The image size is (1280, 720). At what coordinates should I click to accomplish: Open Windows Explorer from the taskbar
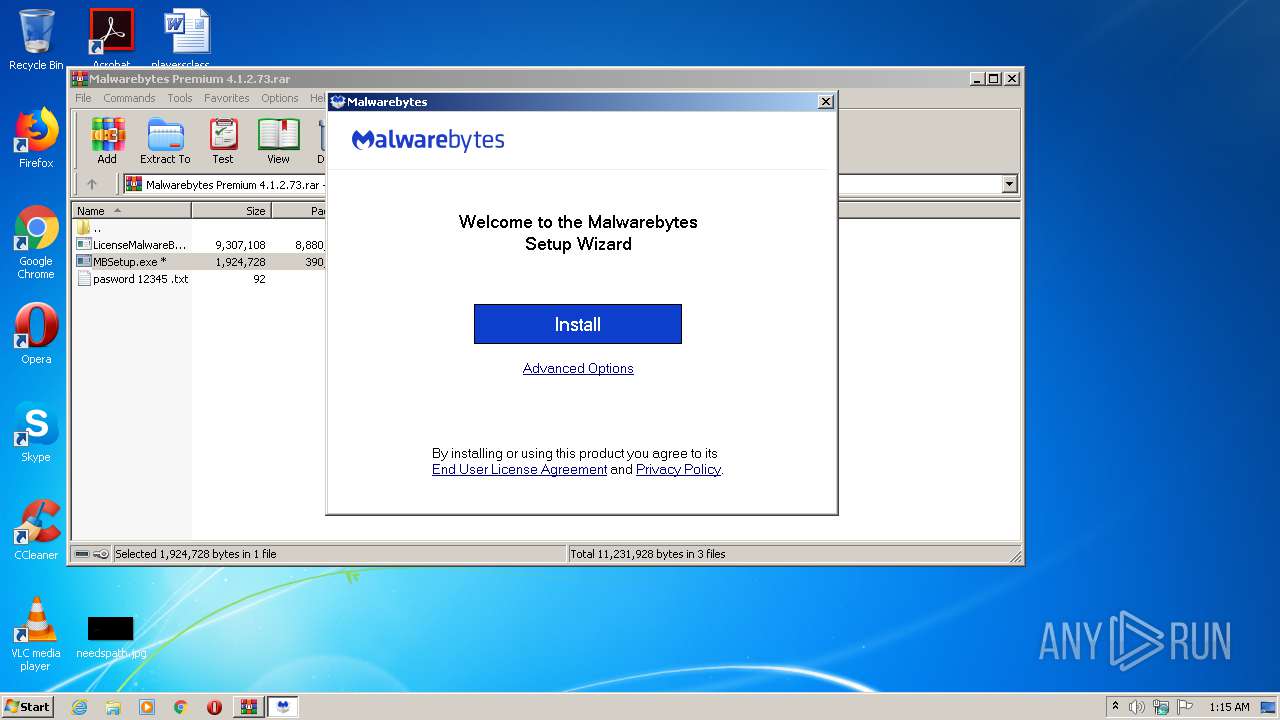[113, 707]
